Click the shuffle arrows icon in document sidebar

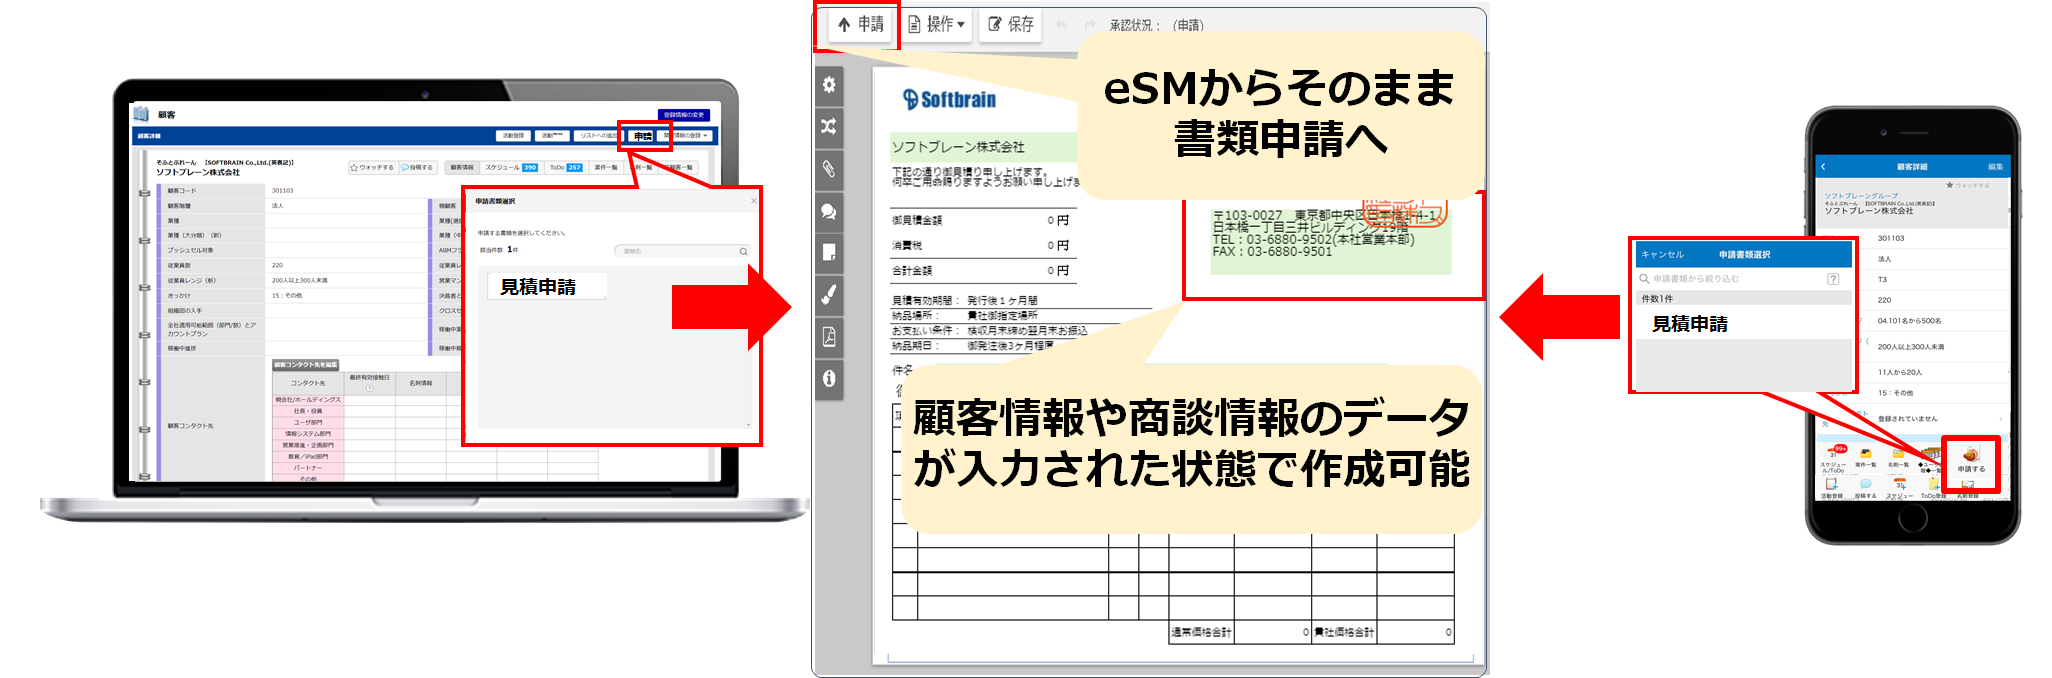point(829,127)
